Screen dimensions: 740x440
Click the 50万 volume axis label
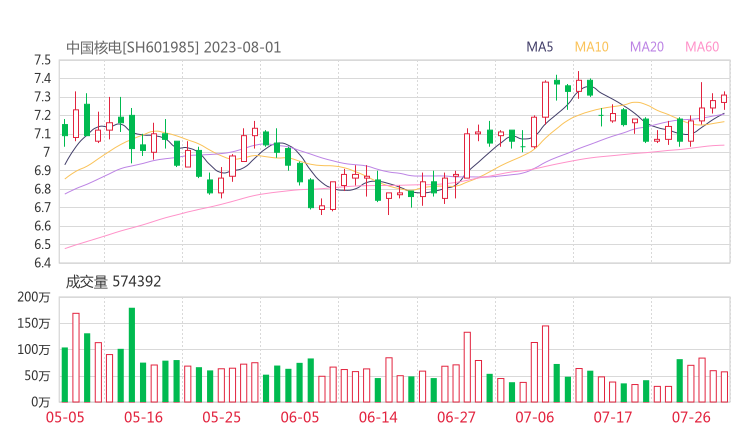point(37,376)
